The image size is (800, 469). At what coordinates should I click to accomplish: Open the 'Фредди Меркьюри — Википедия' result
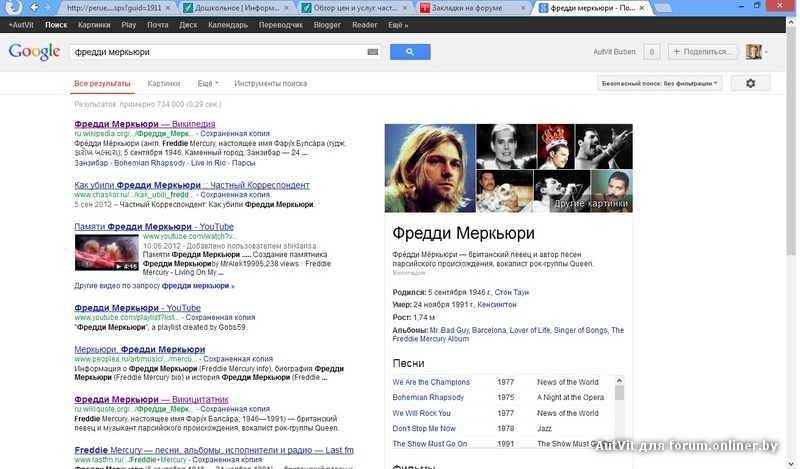[145, 123]
